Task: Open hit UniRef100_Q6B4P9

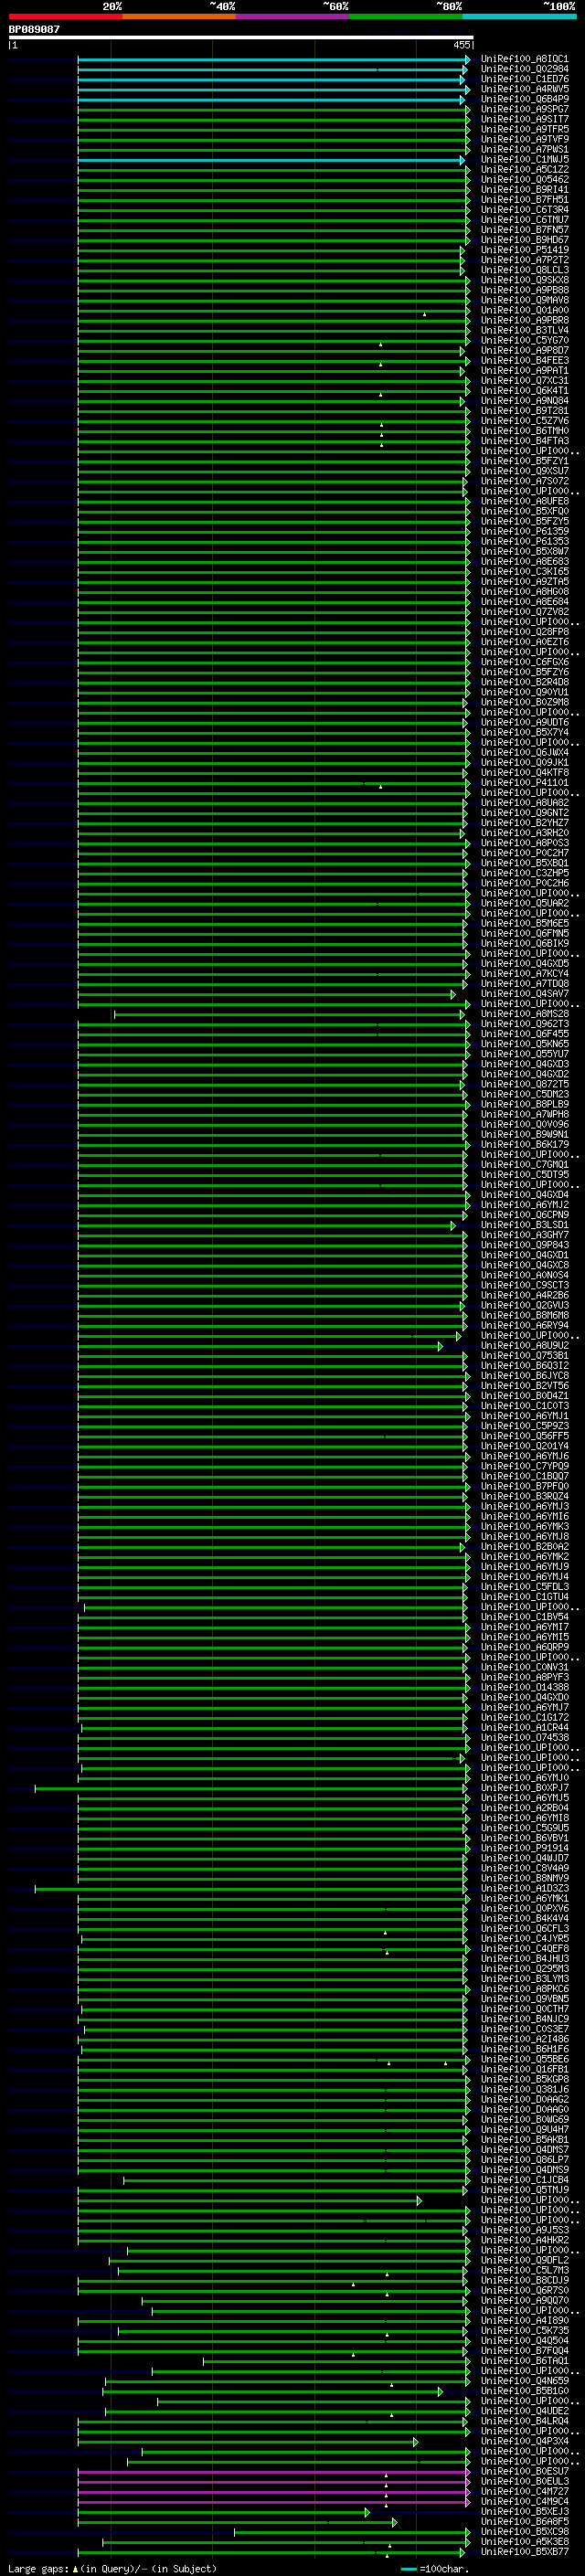Action: [524, 99]
